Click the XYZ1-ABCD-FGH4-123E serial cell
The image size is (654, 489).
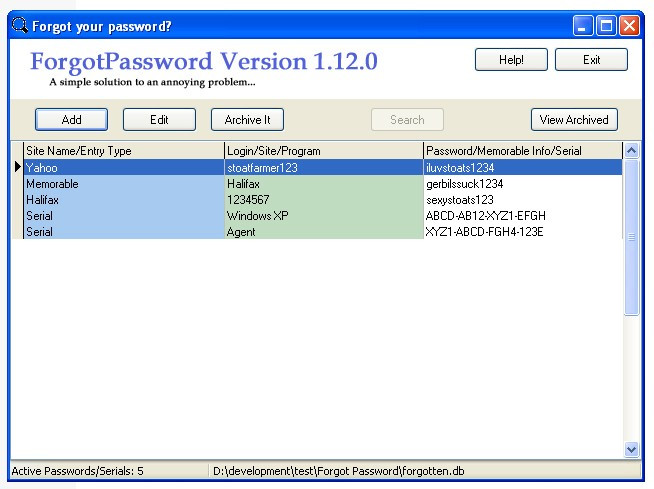[x=523, y=232]
